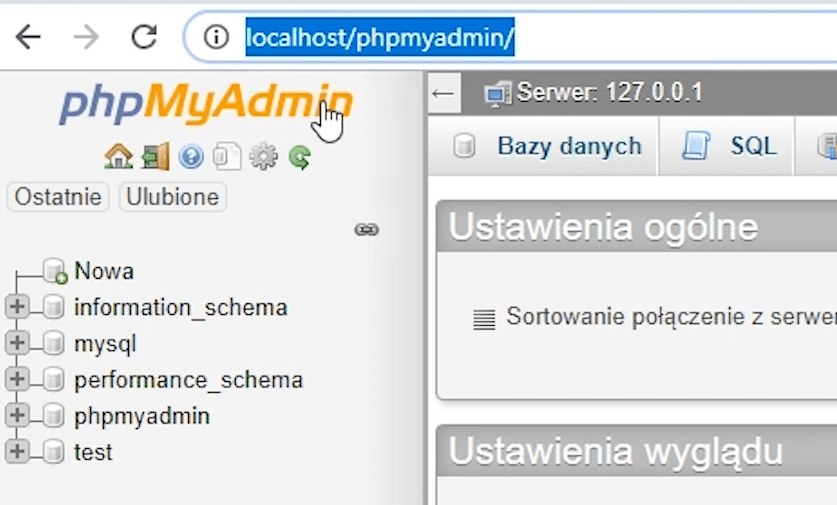Click the Nowa new database icon

(54, 271)
